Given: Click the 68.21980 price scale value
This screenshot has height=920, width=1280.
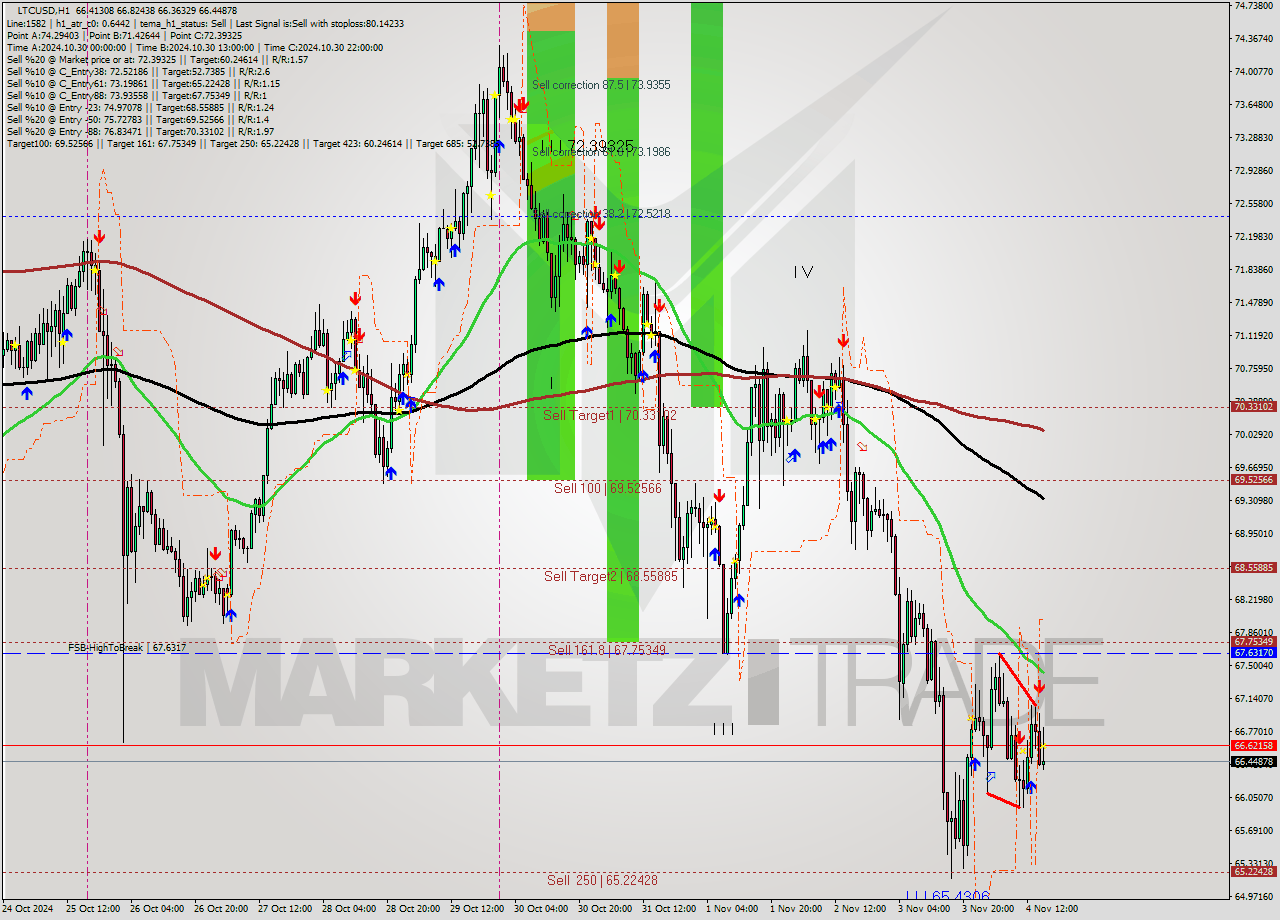Looking at the screenshot, I should 1253,599.
